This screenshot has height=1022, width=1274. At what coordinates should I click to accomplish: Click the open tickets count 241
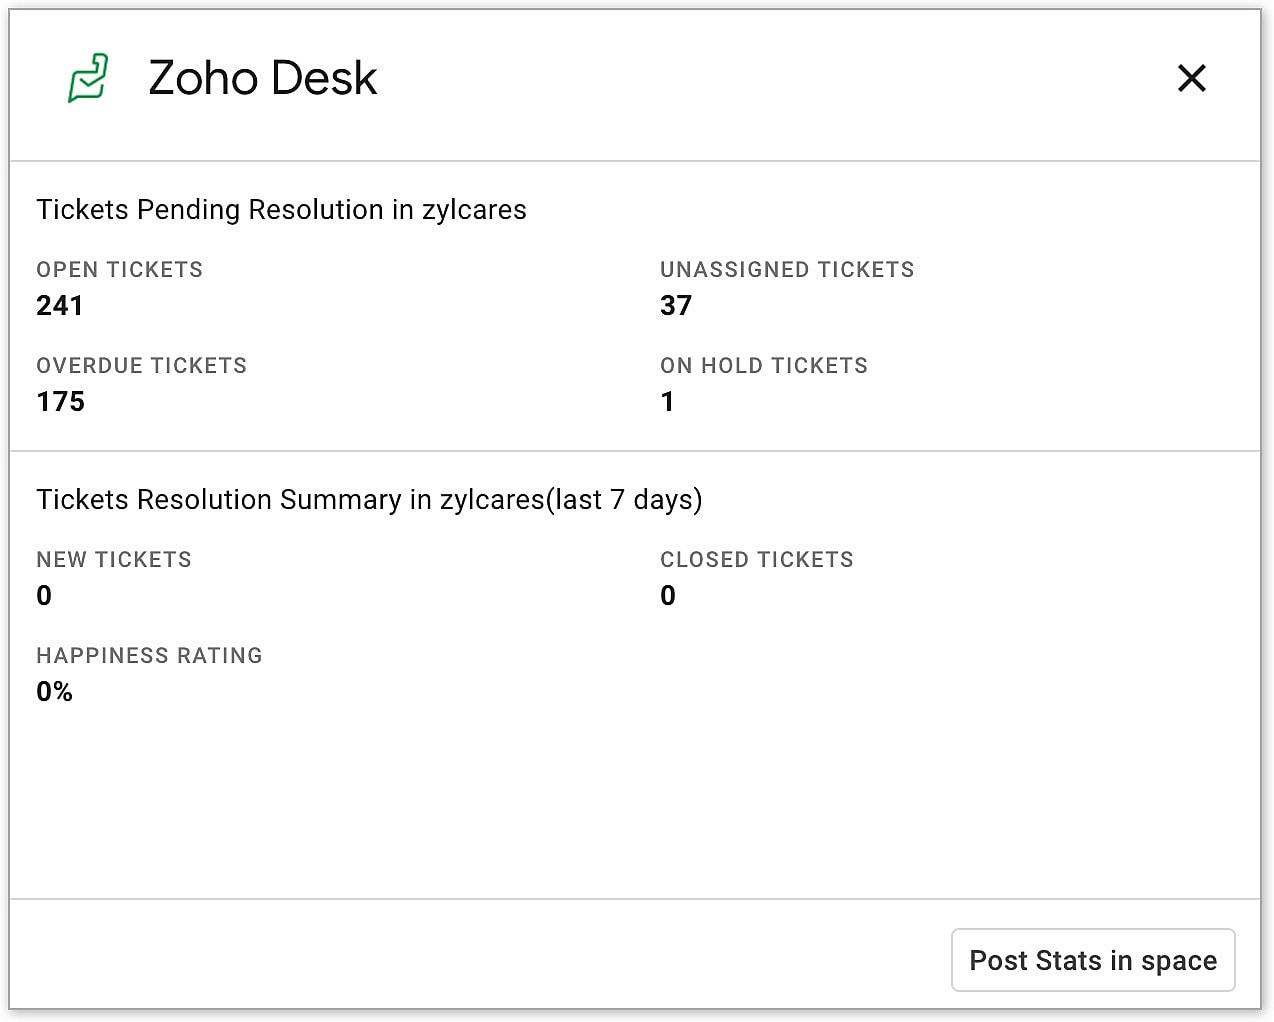coord(60,306)
